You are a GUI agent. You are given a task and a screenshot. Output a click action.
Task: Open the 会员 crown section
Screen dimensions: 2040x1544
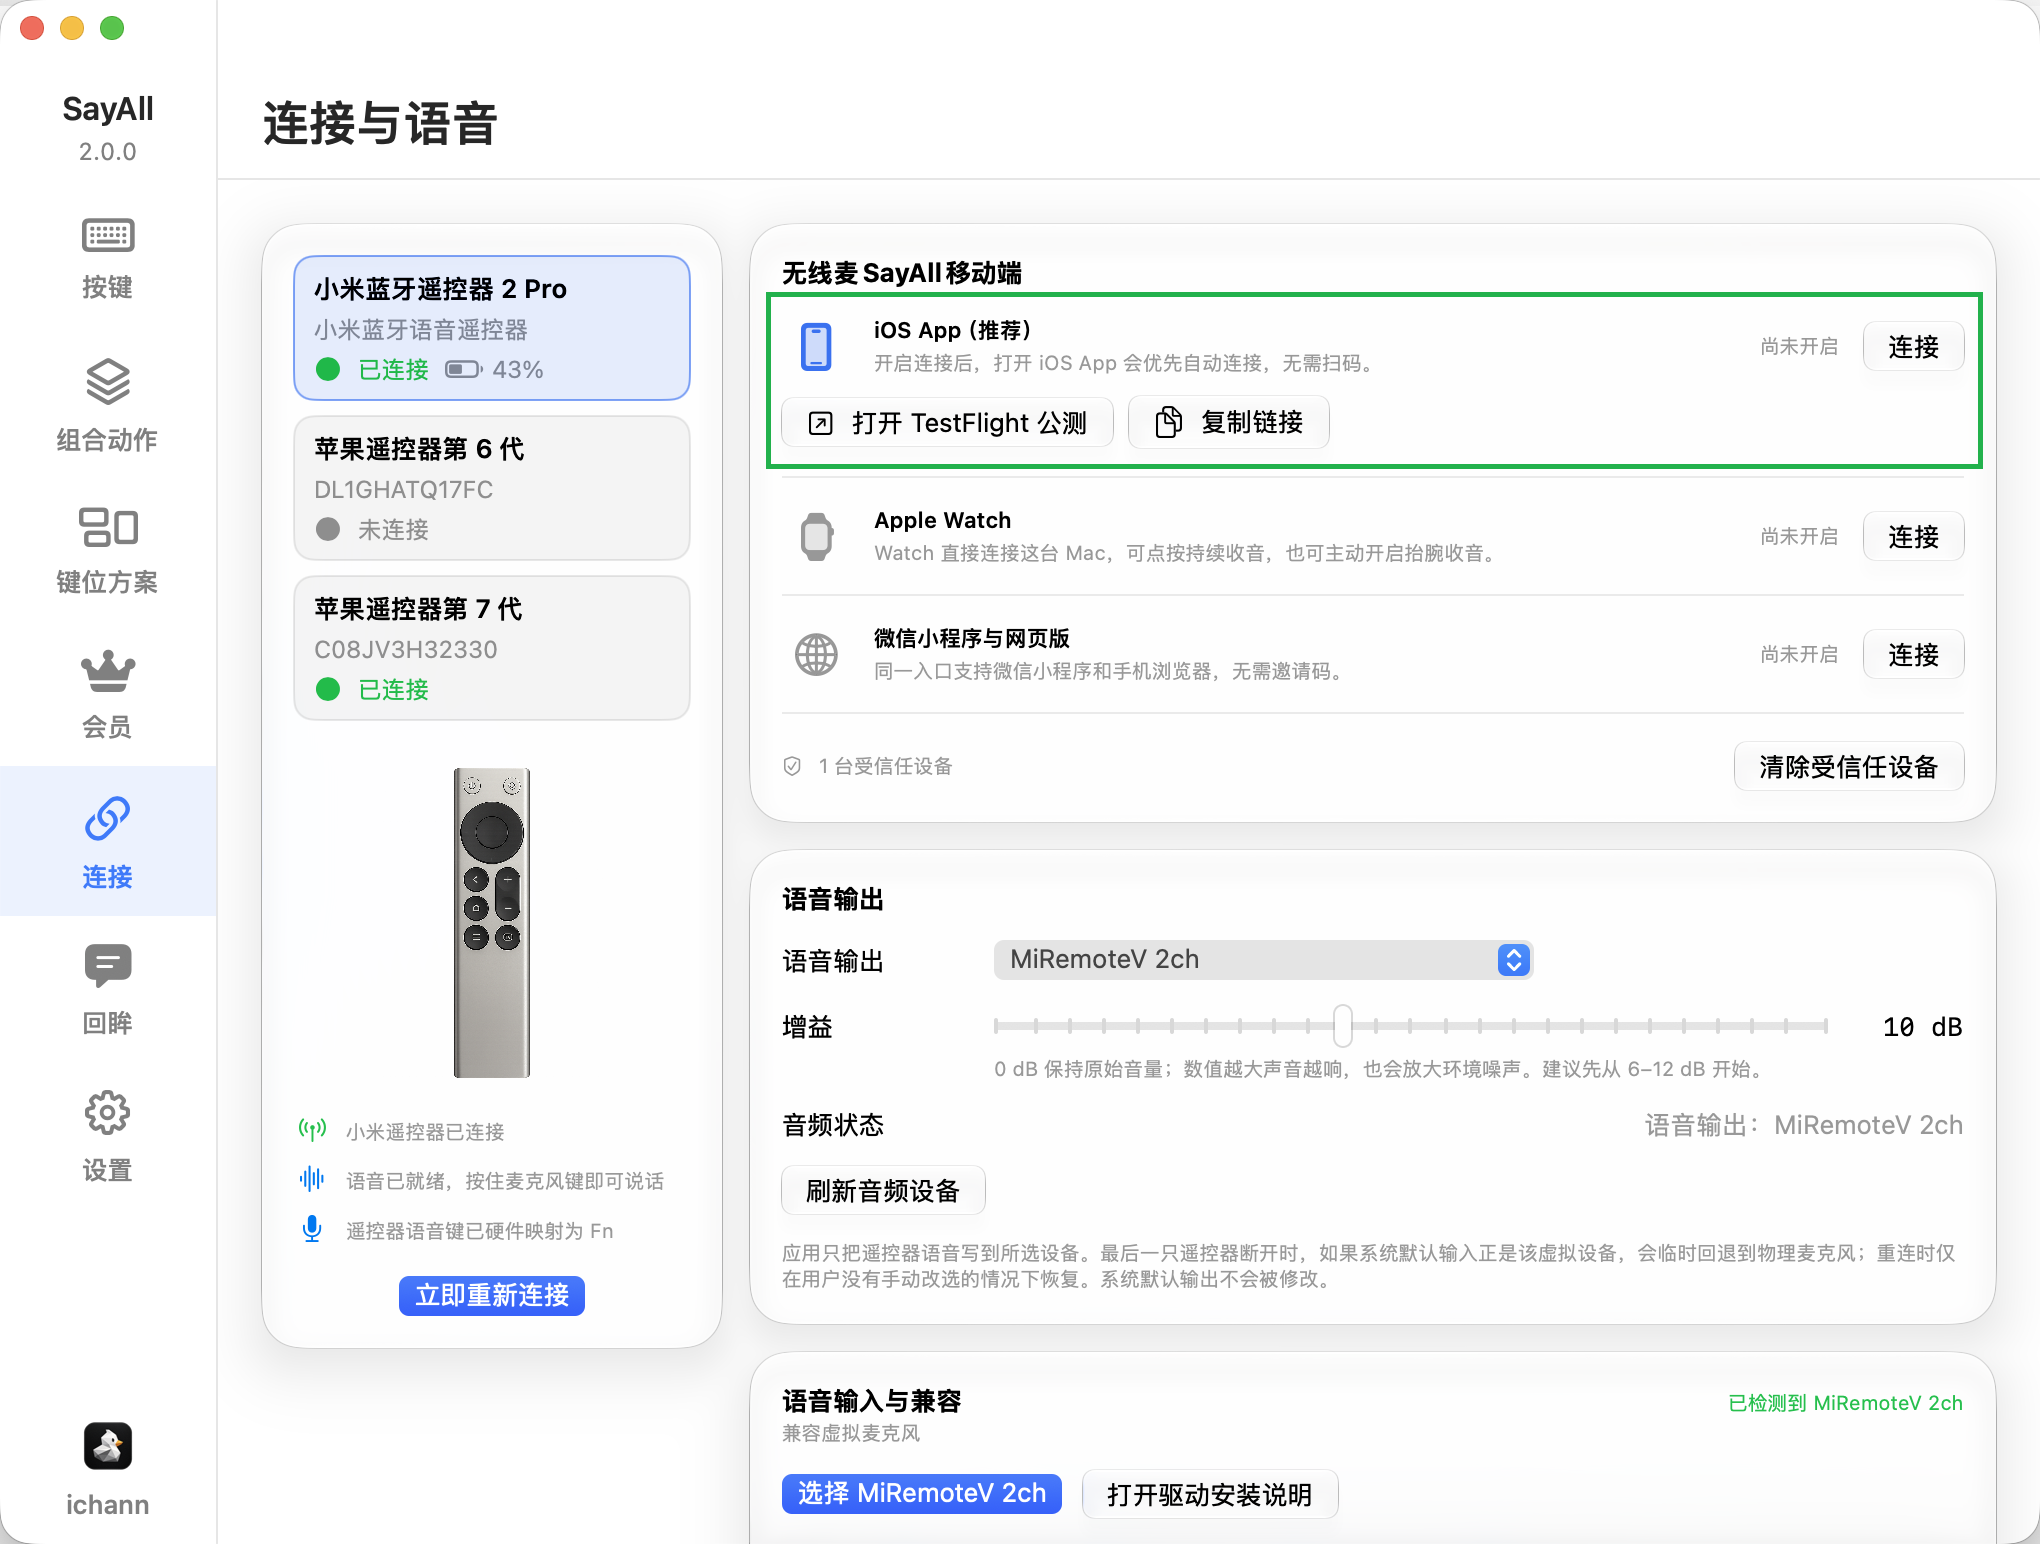tap(107, 695)
